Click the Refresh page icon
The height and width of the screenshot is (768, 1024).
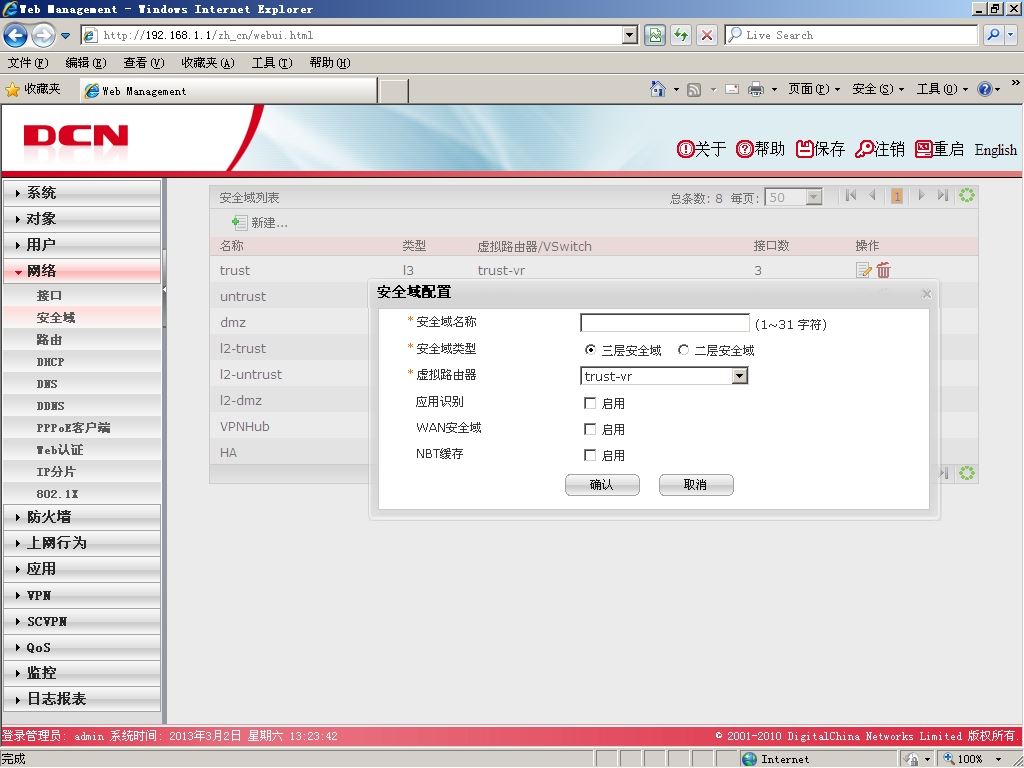[681, 35]
